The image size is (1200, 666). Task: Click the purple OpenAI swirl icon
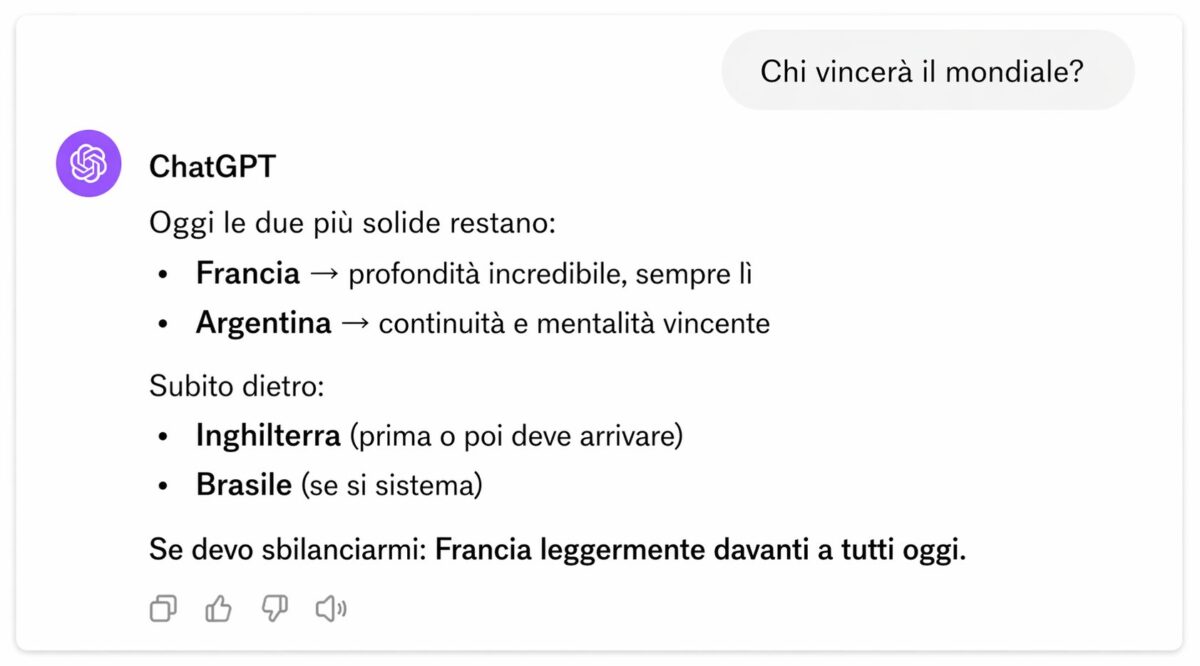coord(88,165)
